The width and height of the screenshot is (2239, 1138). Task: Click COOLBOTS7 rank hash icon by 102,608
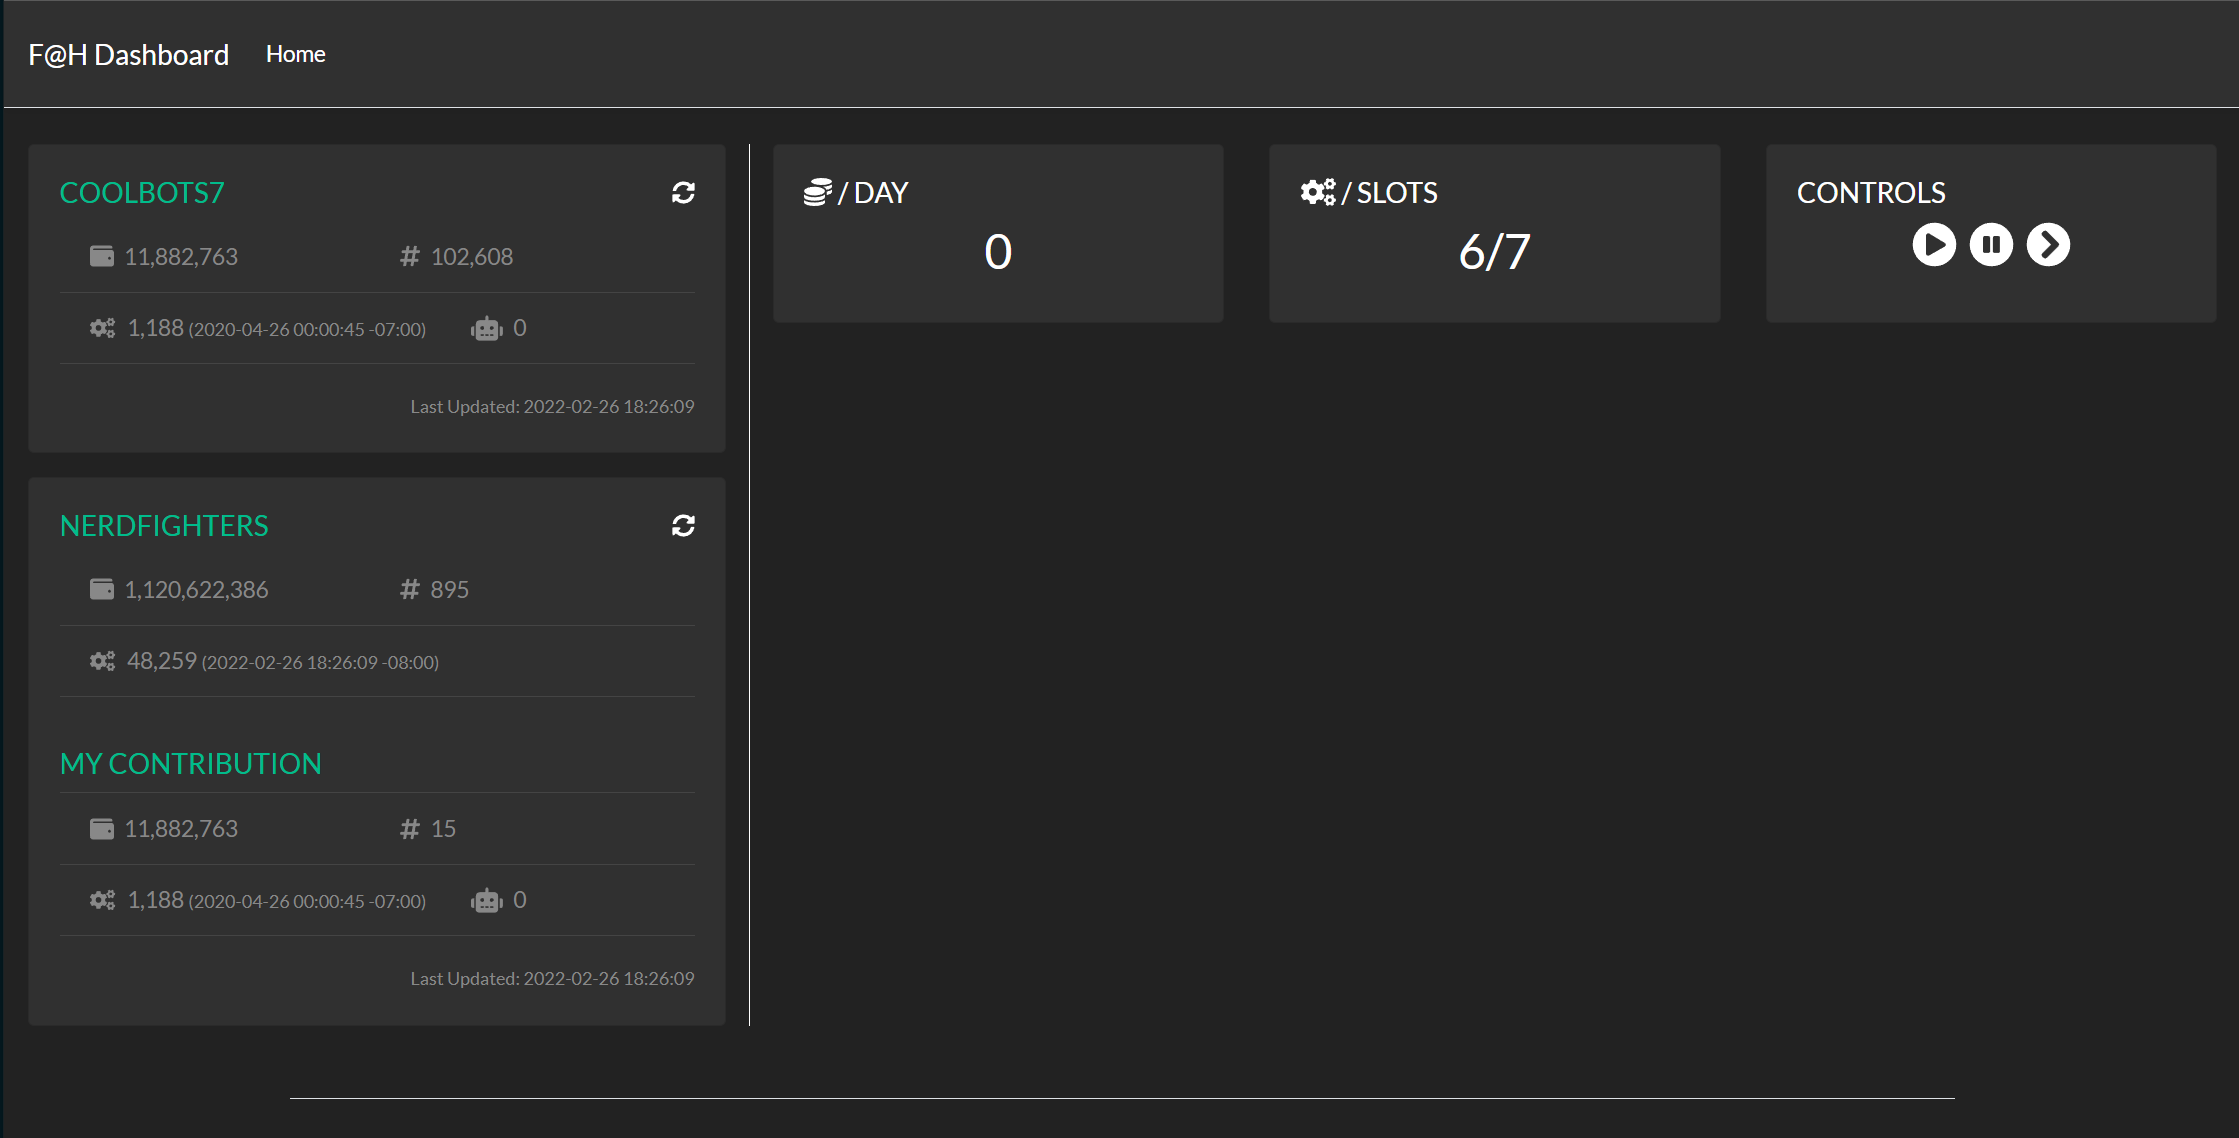(409, 257)
